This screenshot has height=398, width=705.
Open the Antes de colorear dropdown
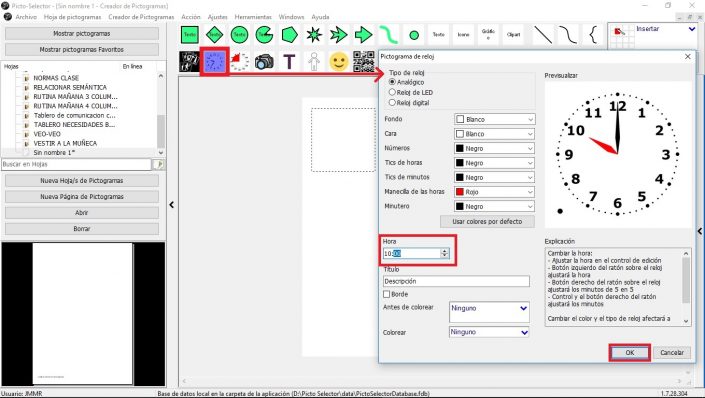(x=489, y=312)
